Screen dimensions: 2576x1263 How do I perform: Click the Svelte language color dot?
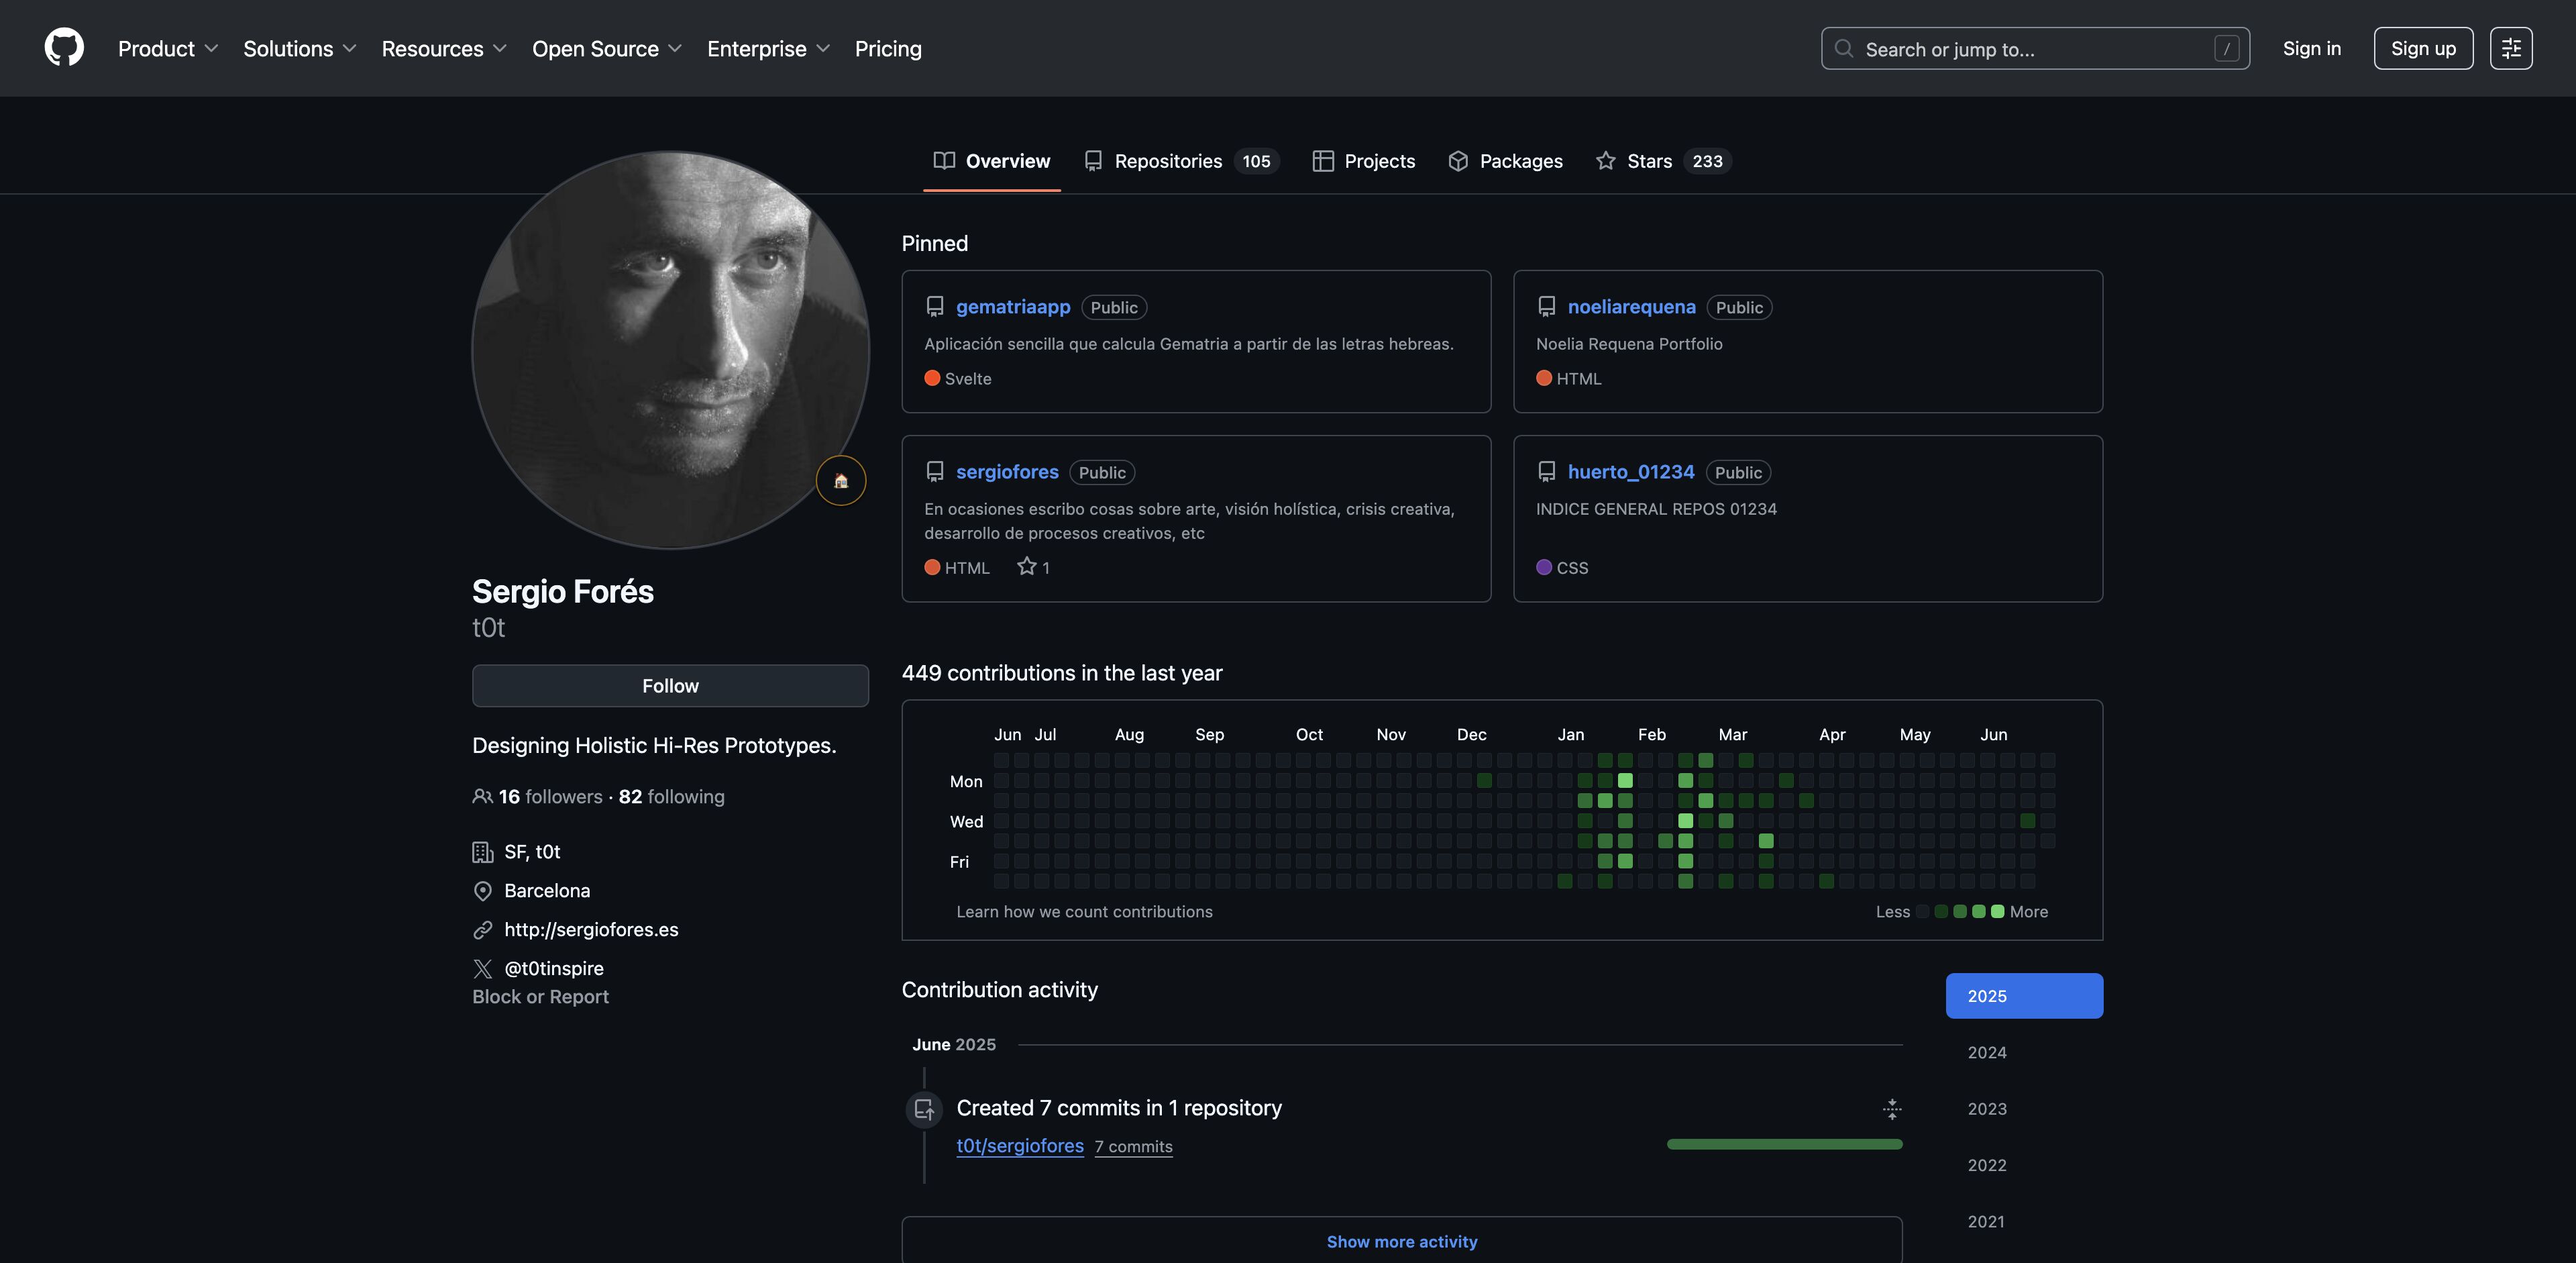[x=932, y=378]
